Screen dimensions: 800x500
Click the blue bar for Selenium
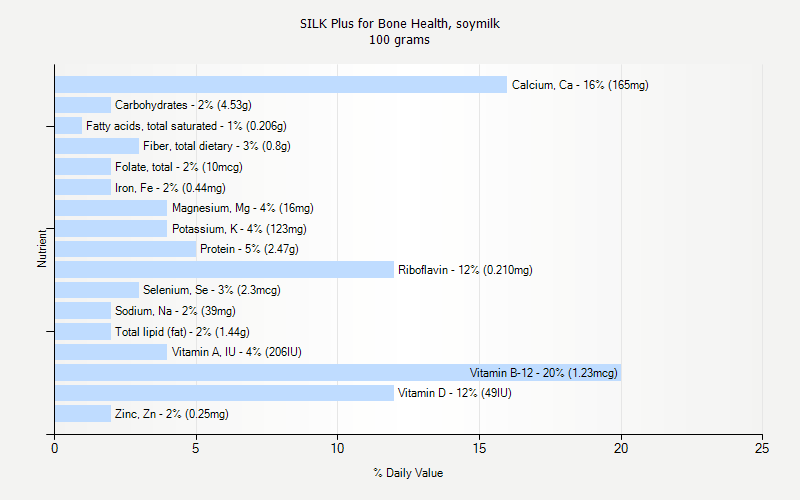[x=97, y=290]
